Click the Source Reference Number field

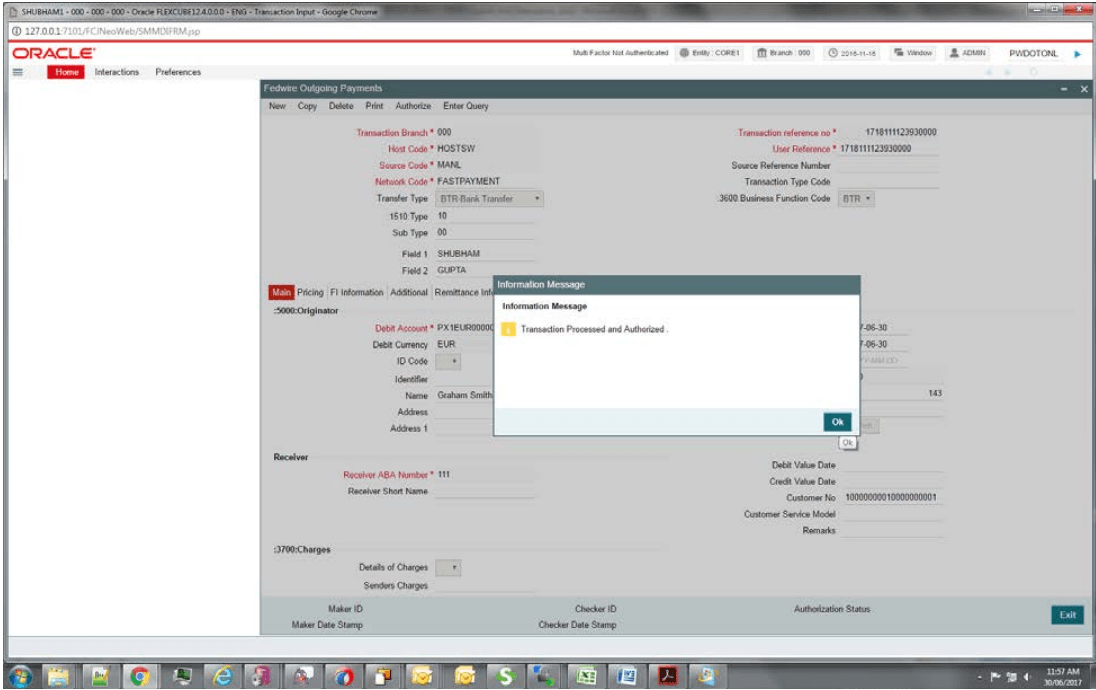pyautogui.click(x=889, y=166)
